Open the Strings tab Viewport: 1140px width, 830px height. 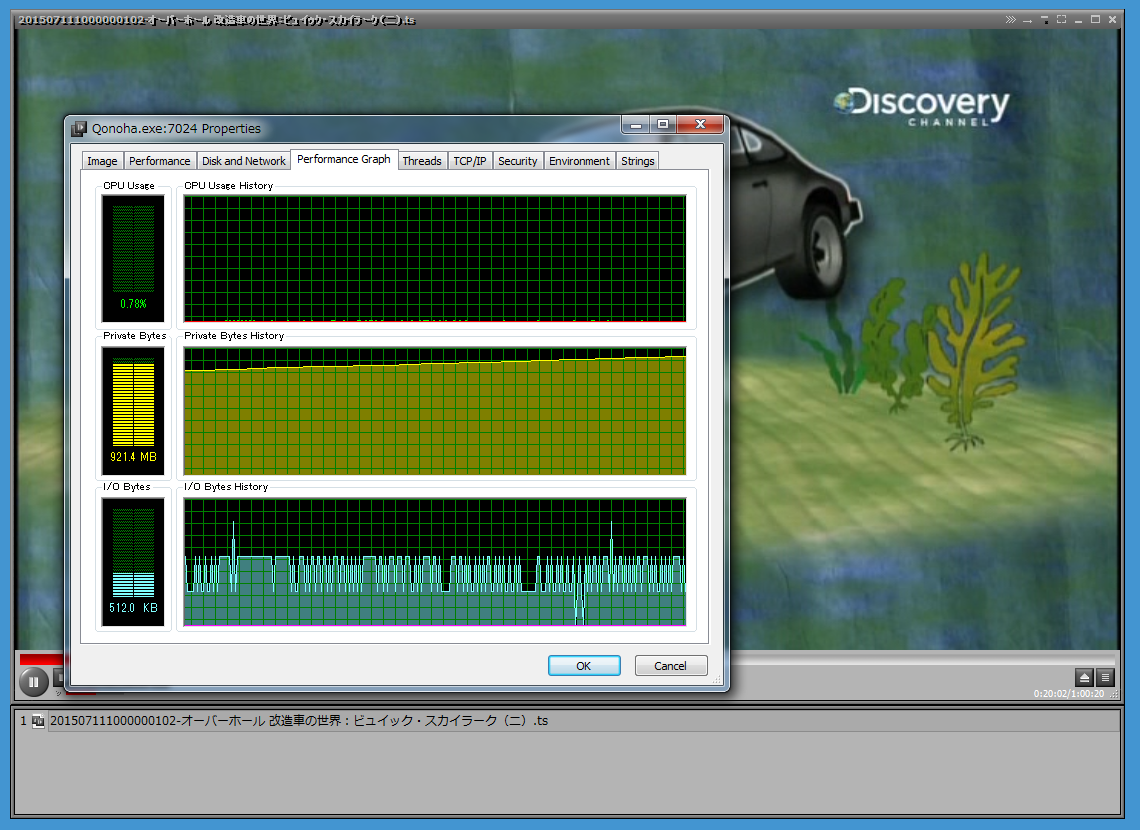pos(637,161)
